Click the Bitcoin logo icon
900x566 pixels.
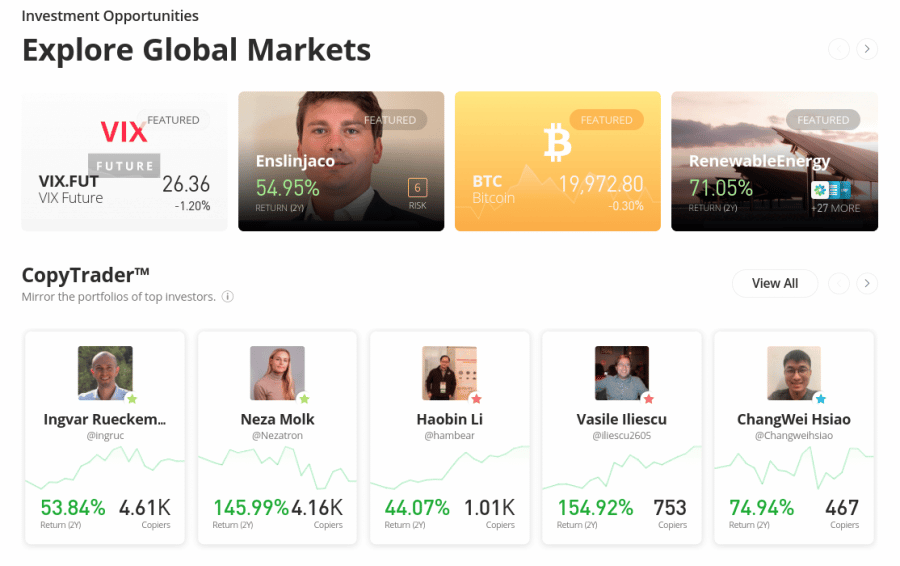click(x=557, y=143)
